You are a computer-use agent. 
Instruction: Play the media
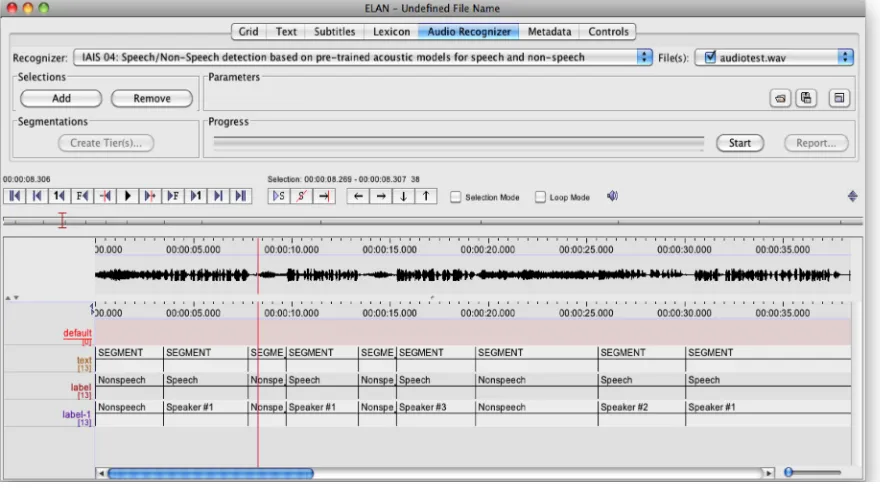pyautogui.click(x=127, y=196)
